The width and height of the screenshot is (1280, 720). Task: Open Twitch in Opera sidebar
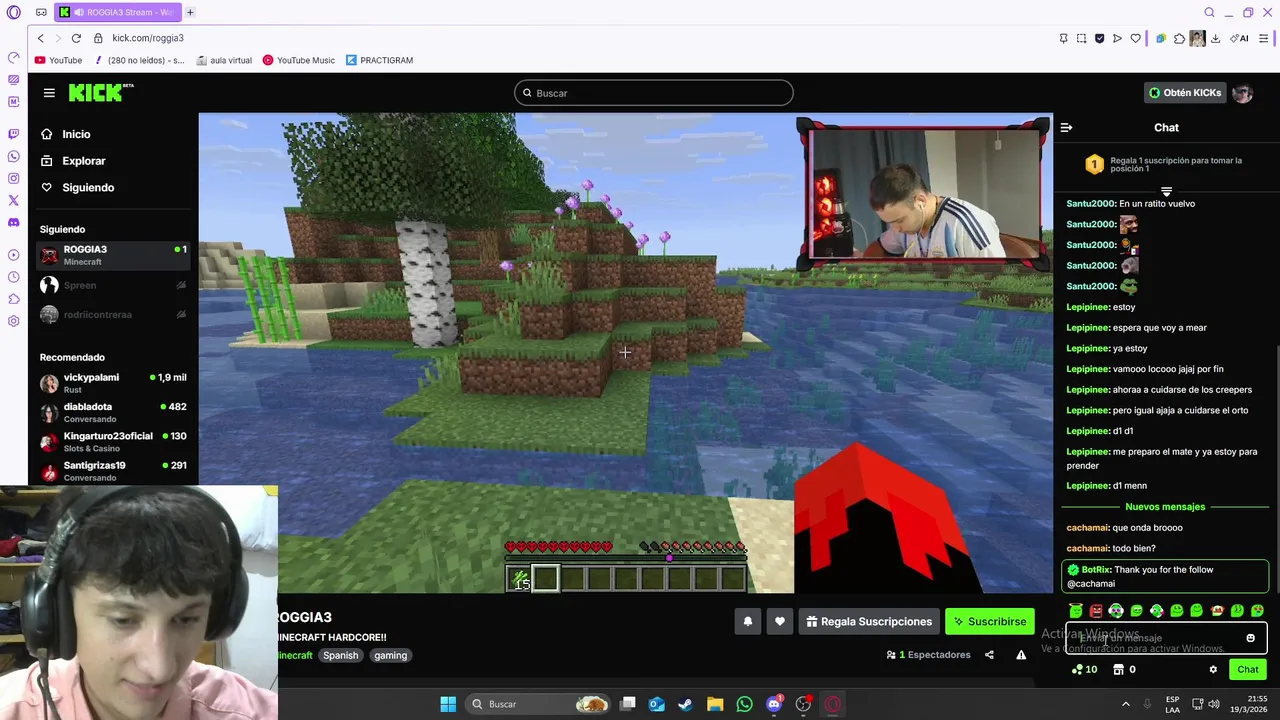13,134
